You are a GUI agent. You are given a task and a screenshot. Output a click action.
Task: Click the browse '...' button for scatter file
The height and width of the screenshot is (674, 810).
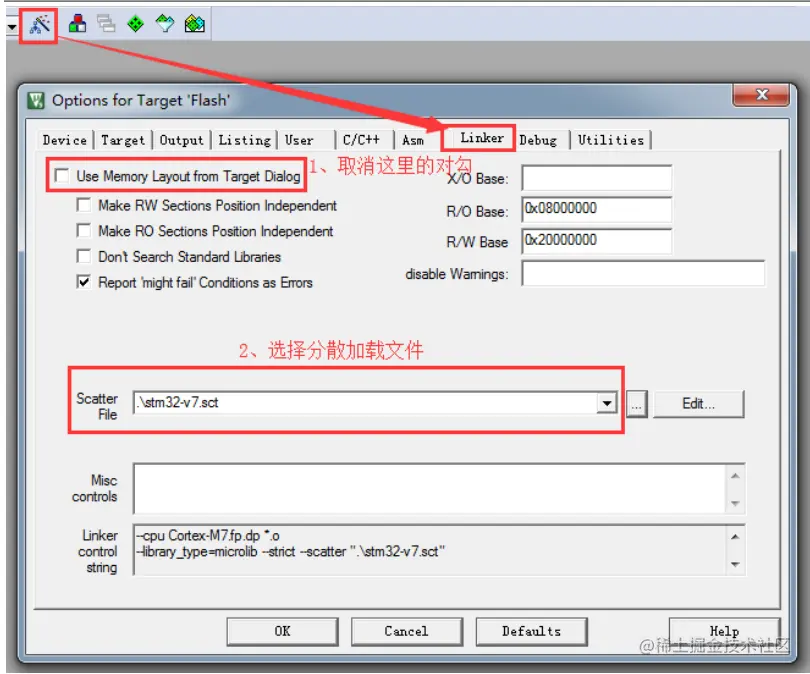click(x=636, y=404)
